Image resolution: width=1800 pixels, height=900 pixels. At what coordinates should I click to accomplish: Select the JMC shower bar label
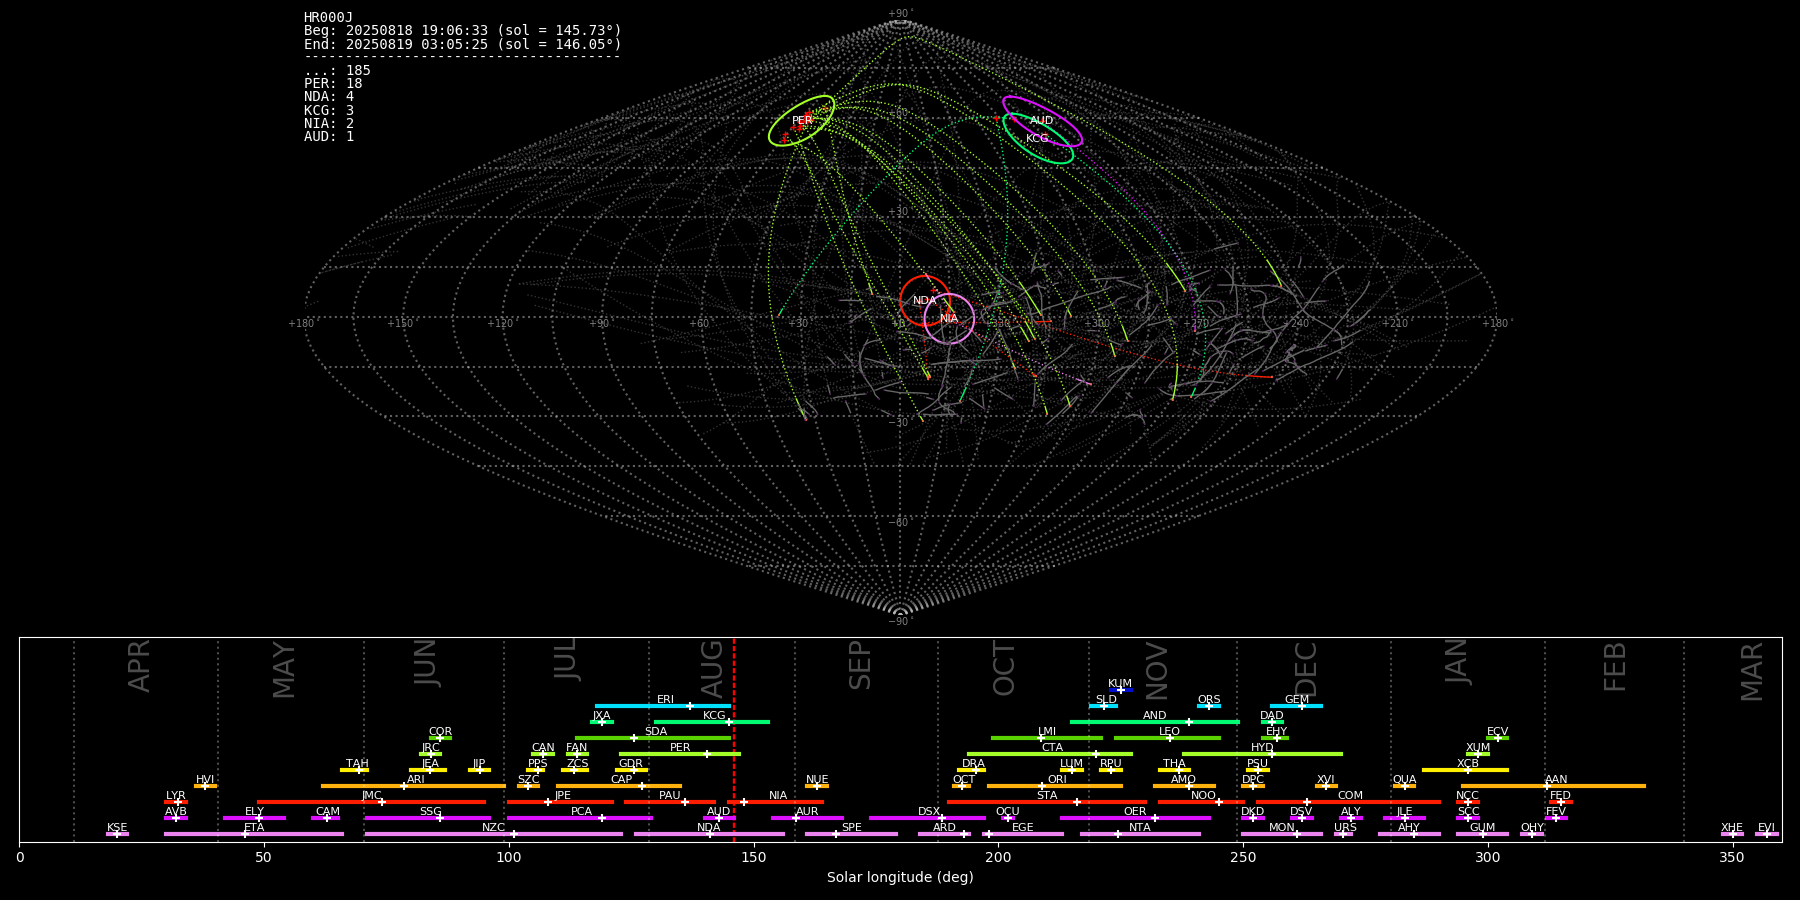tap(371, 796)
